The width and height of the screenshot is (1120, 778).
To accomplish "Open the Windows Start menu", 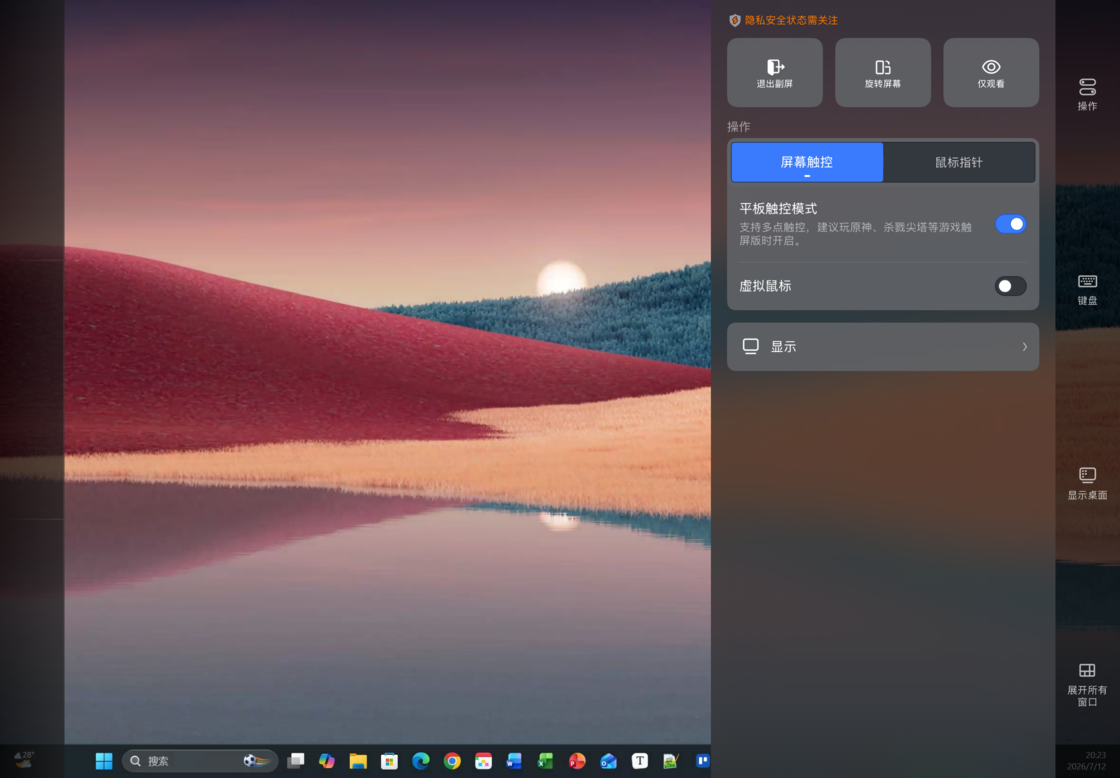I will tap(104, 761).
